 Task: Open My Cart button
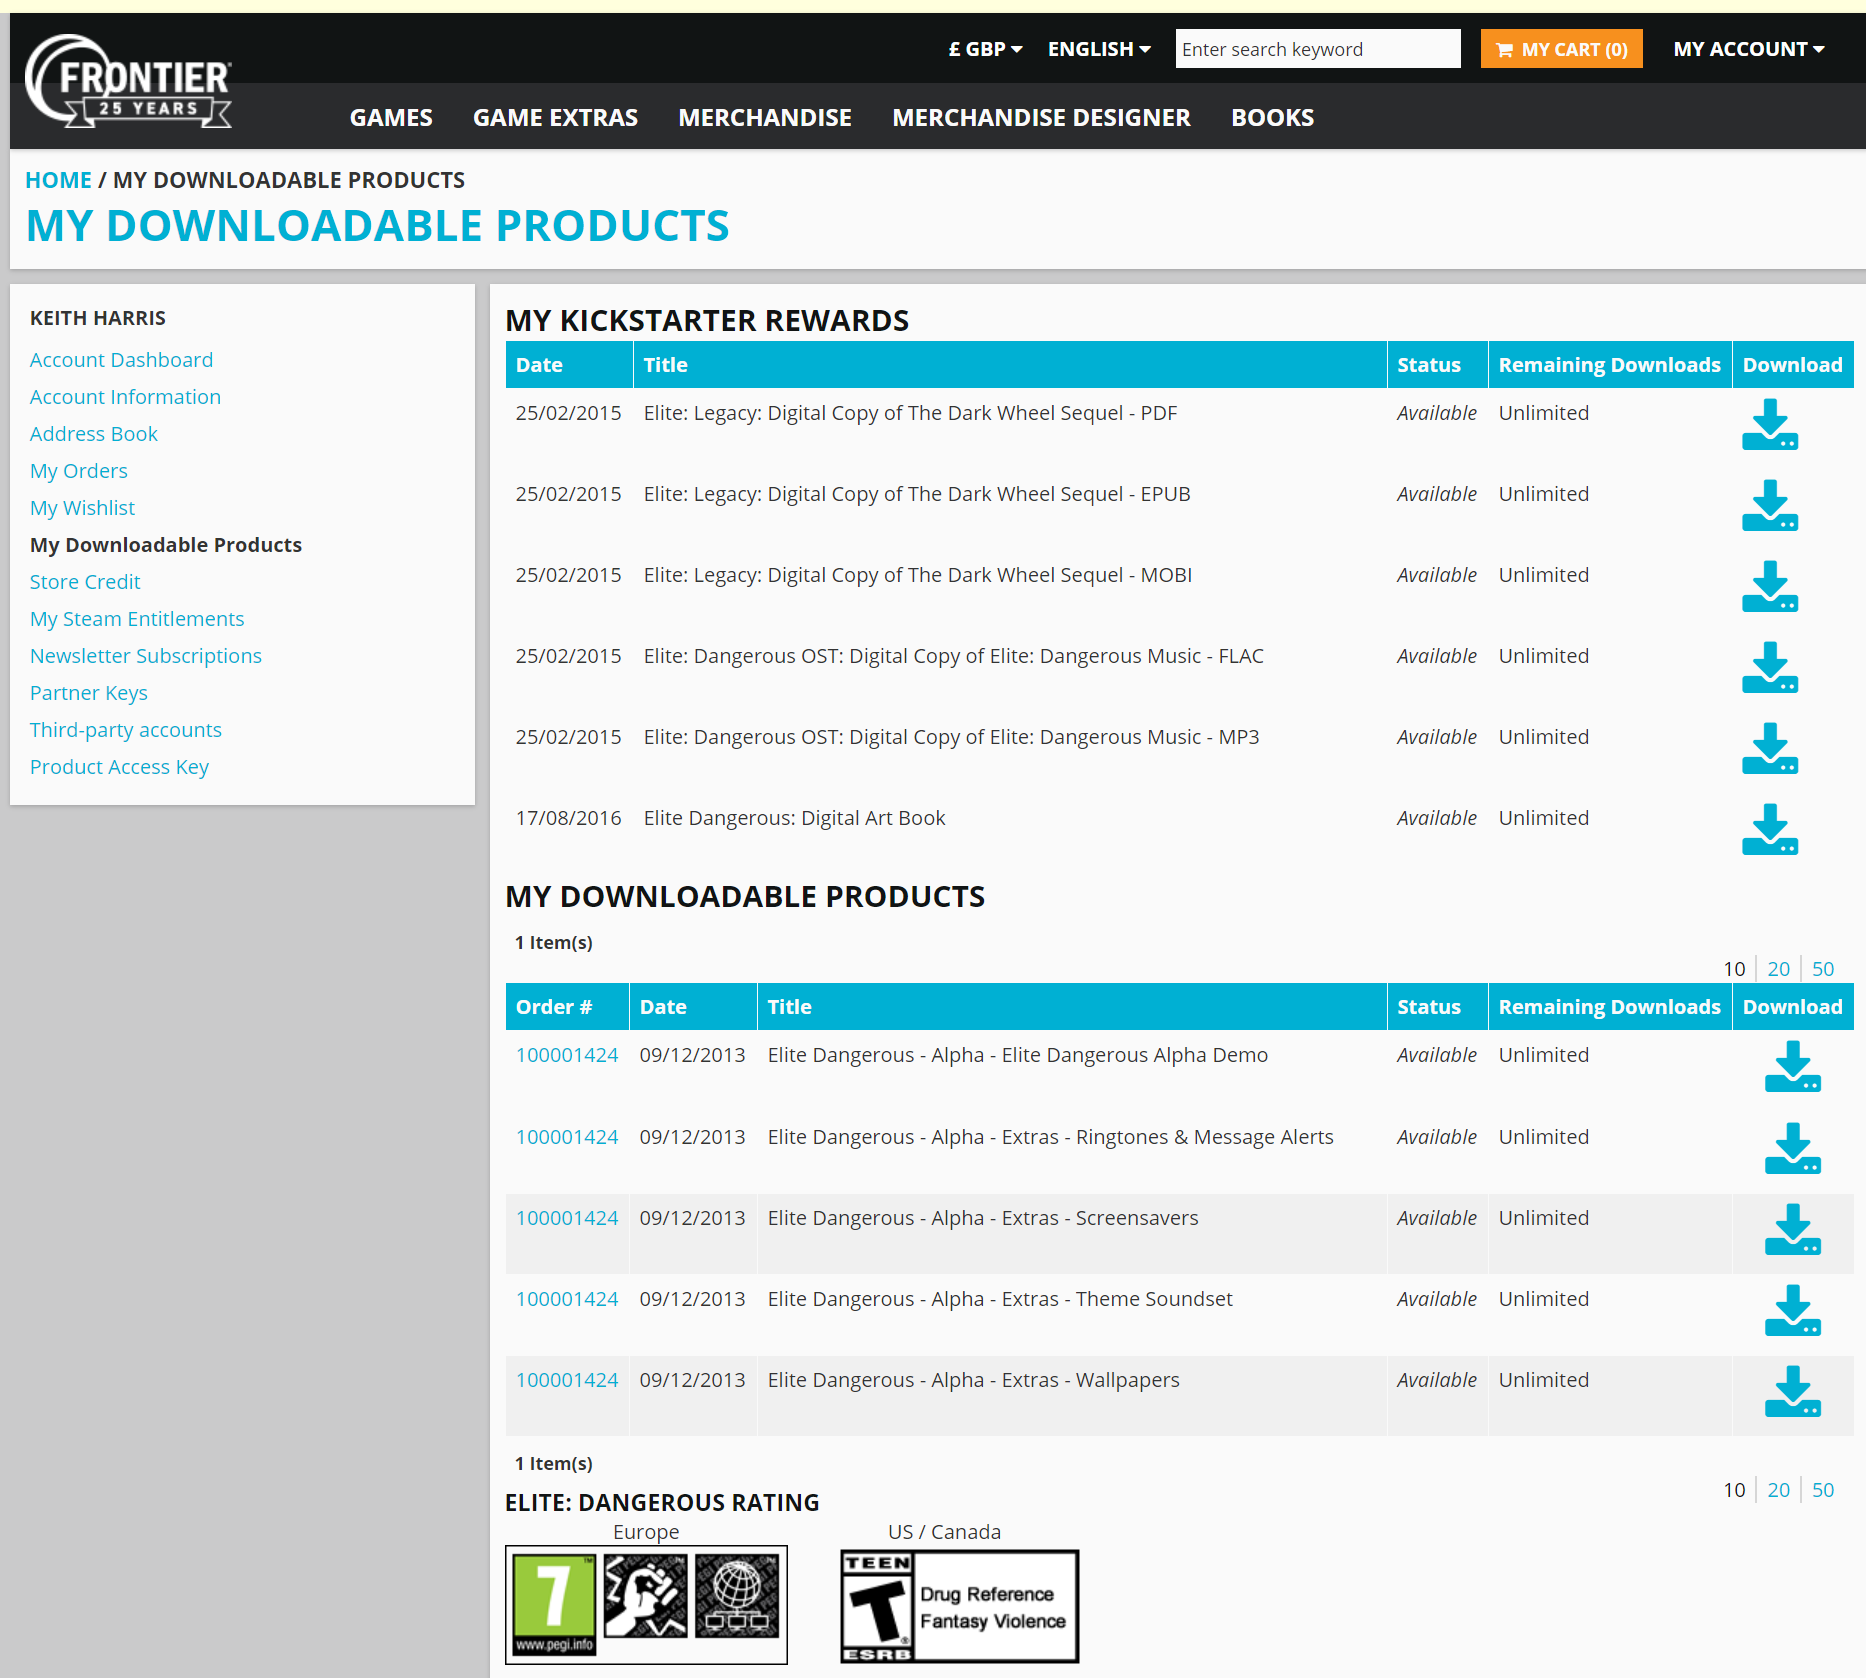point(1561,49)
